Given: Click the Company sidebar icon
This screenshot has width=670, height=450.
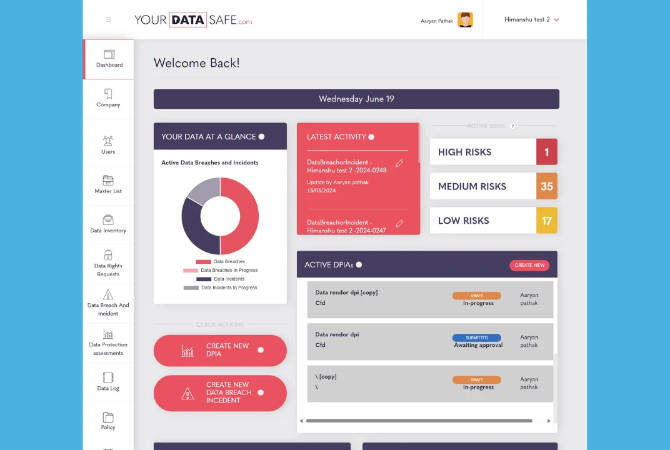Looking at the screenshot, I should [x=108, y=94].
